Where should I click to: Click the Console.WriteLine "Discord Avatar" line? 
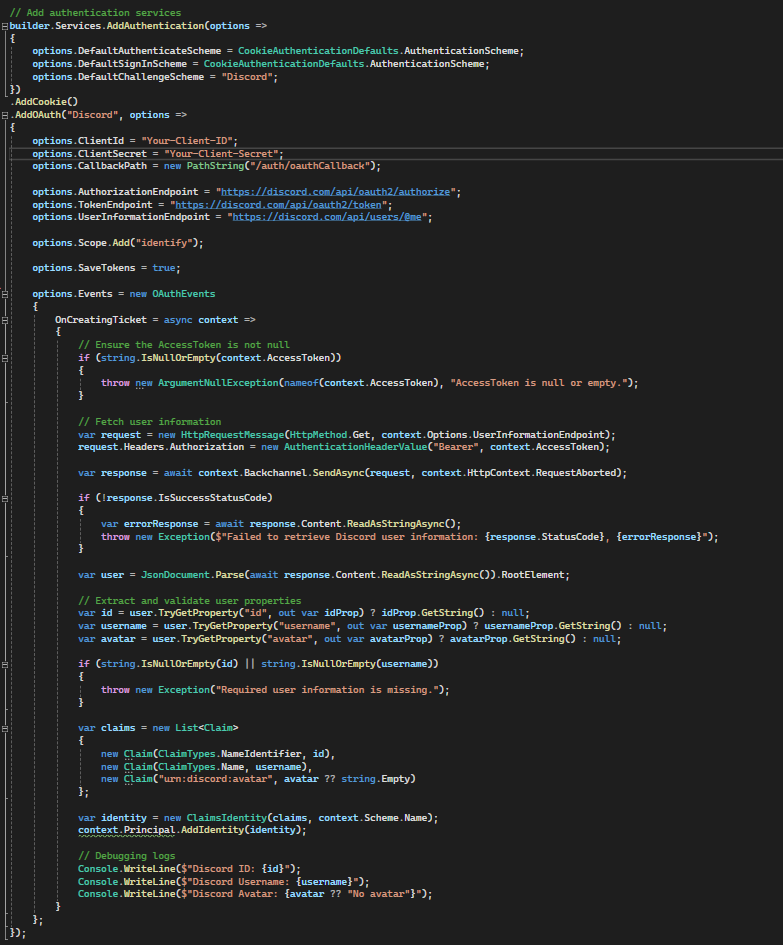point(255,894)
